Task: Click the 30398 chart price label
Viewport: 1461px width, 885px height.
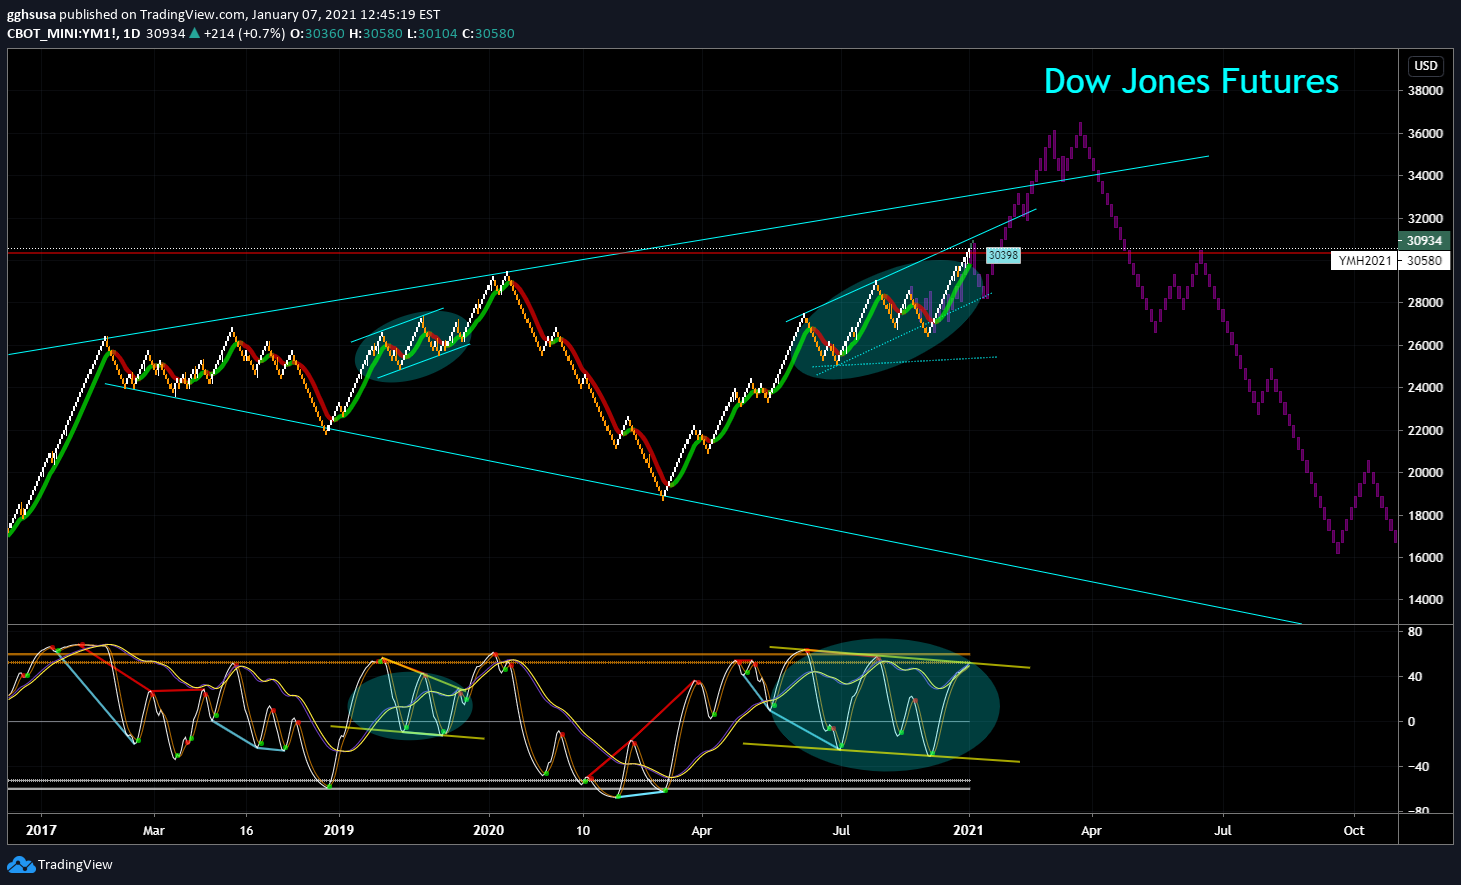Action: click(1003, 255)
